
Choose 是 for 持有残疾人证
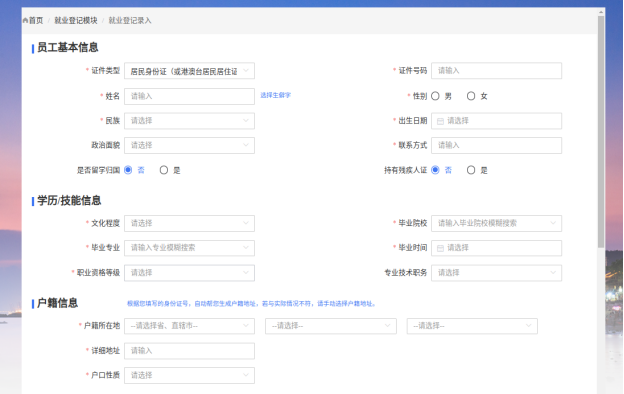click(x=471, y=170)
